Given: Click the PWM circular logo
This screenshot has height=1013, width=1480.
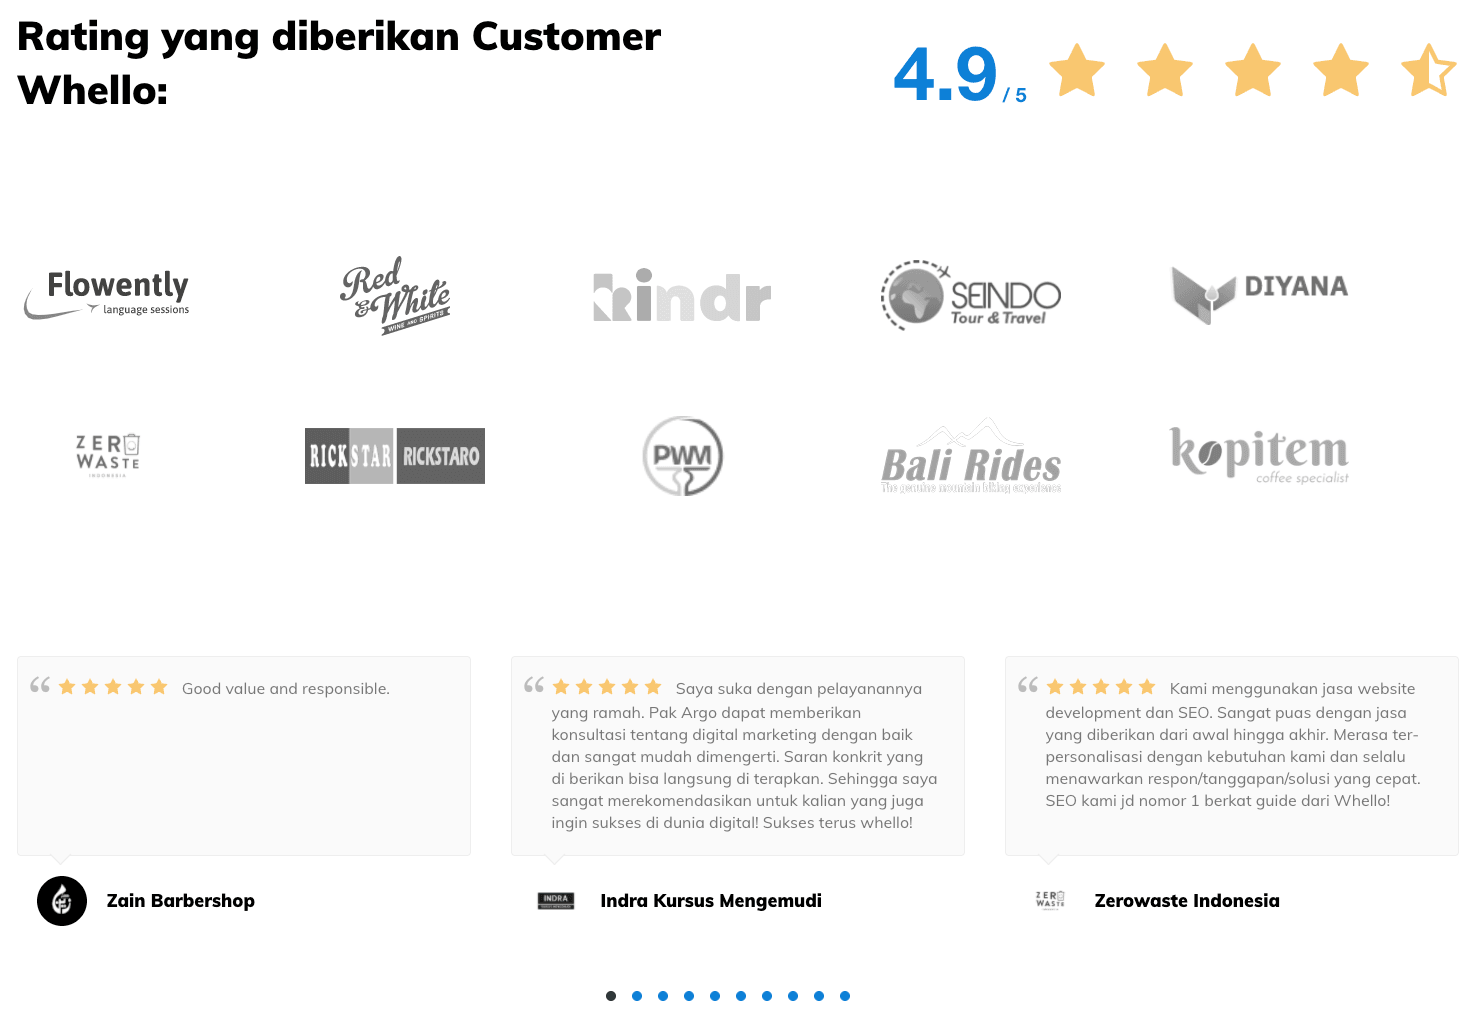Looking at the screenshot, I should 682,456.
